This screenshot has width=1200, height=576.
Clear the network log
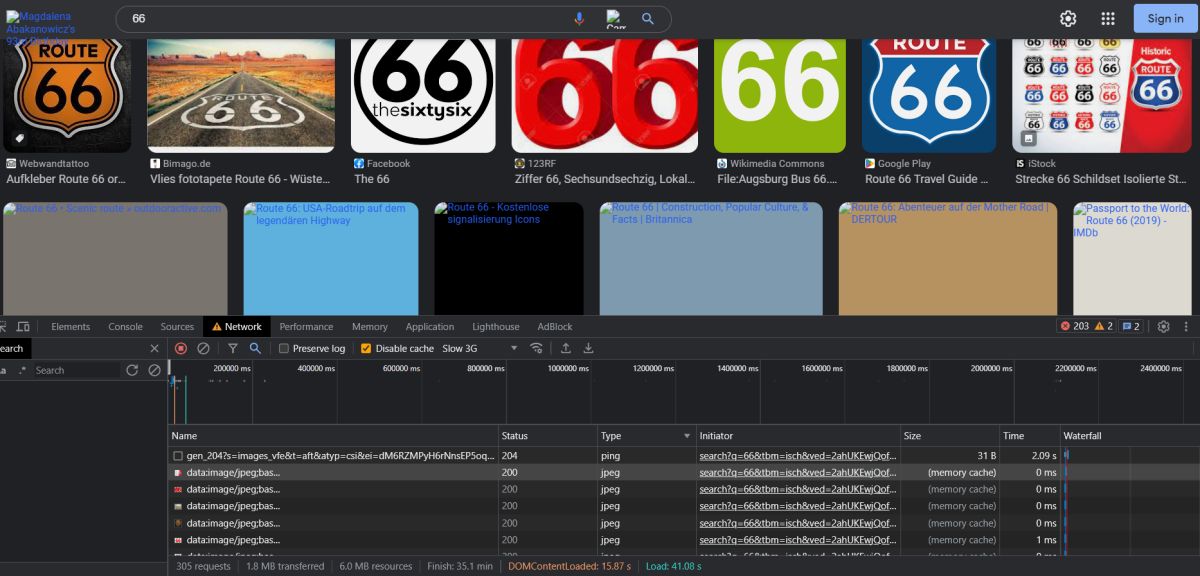click(x=203, y=348)
